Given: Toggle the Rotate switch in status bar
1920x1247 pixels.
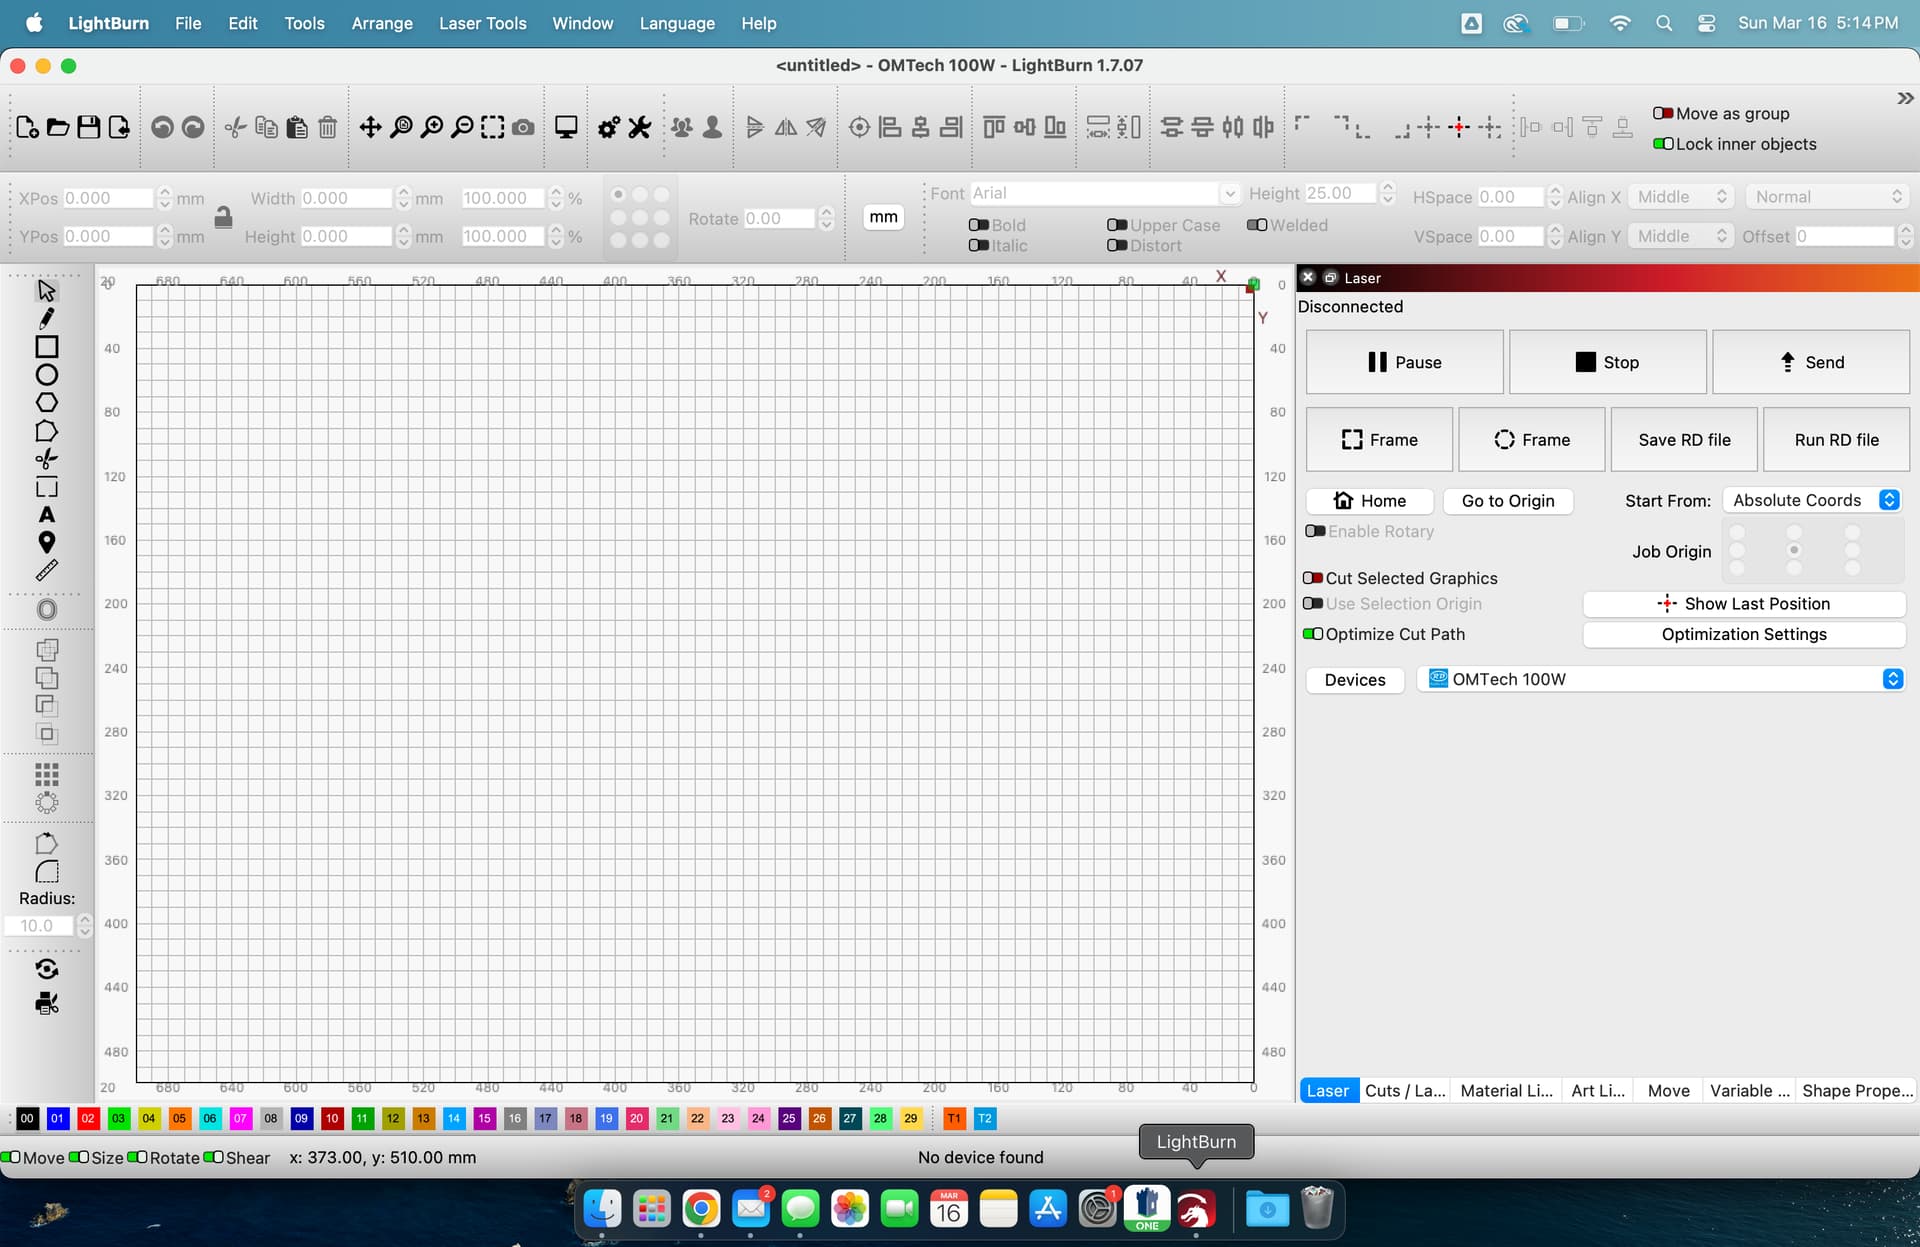Looking at the screenshot, I should click(137, 1157).
